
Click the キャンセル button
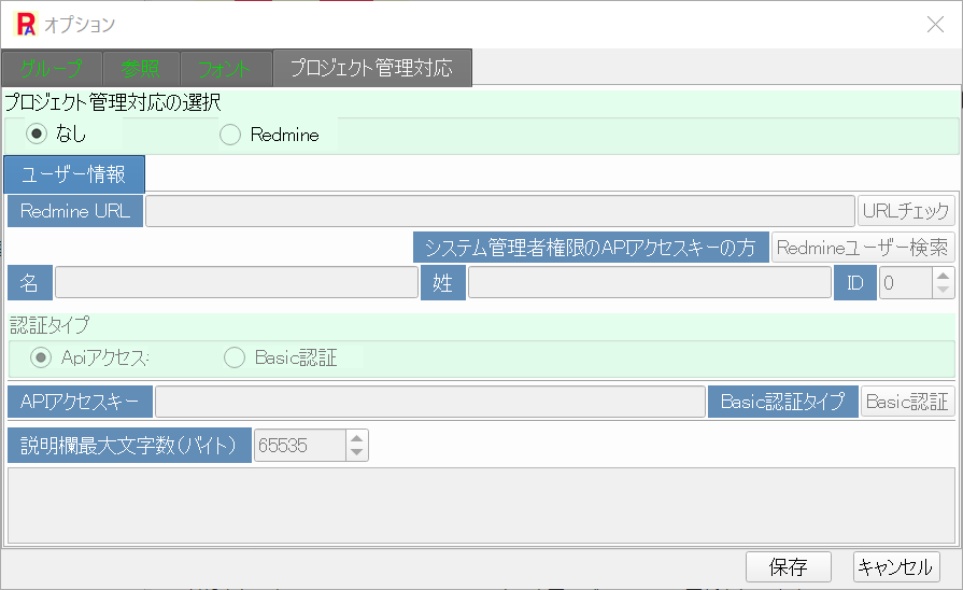pos(896,567)
